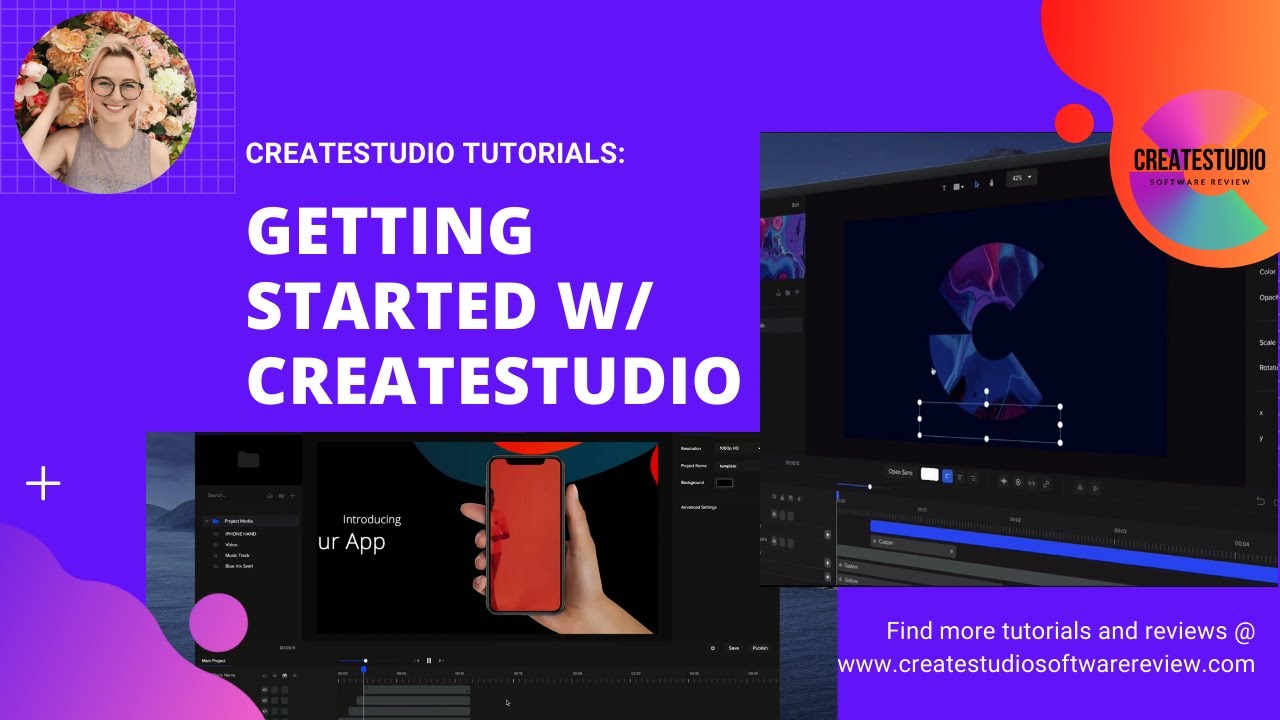Set text alignment to center
Screen dimensions: 1280x720
tap(960, 477)
